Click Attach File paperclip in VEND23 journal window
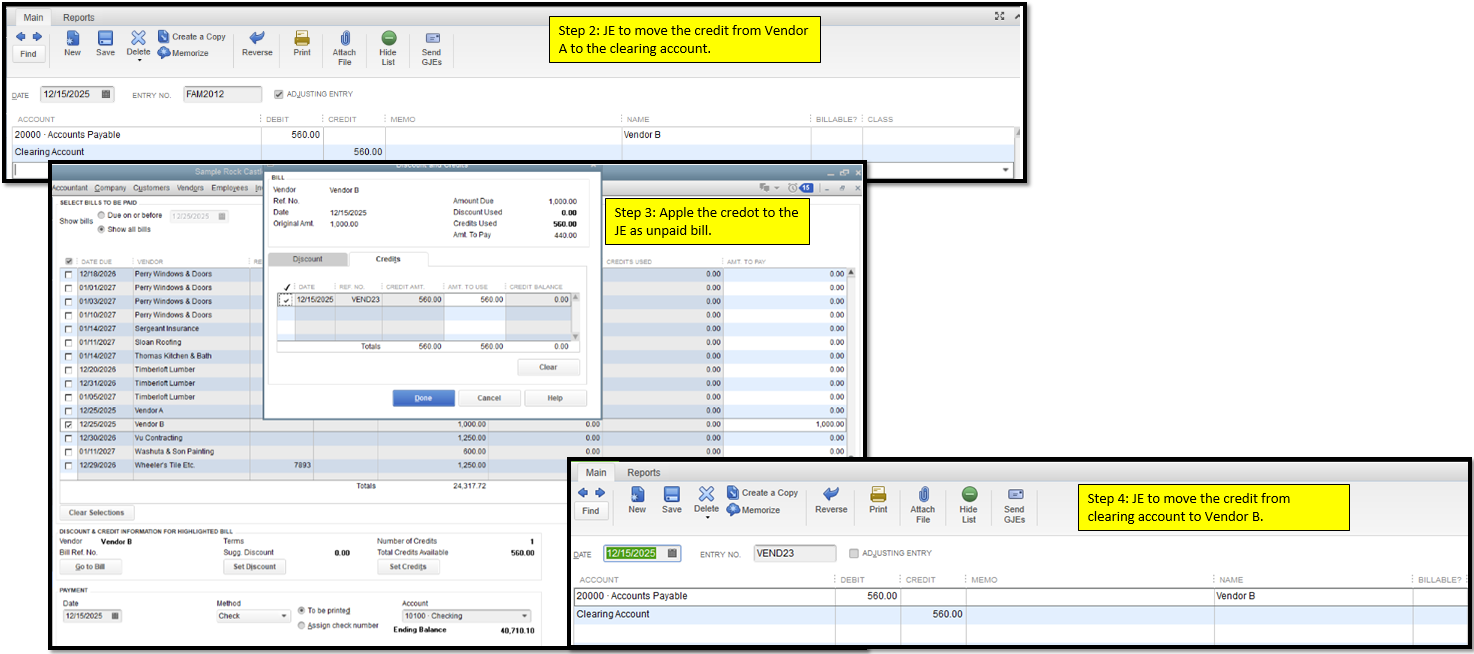 point(923,494)
